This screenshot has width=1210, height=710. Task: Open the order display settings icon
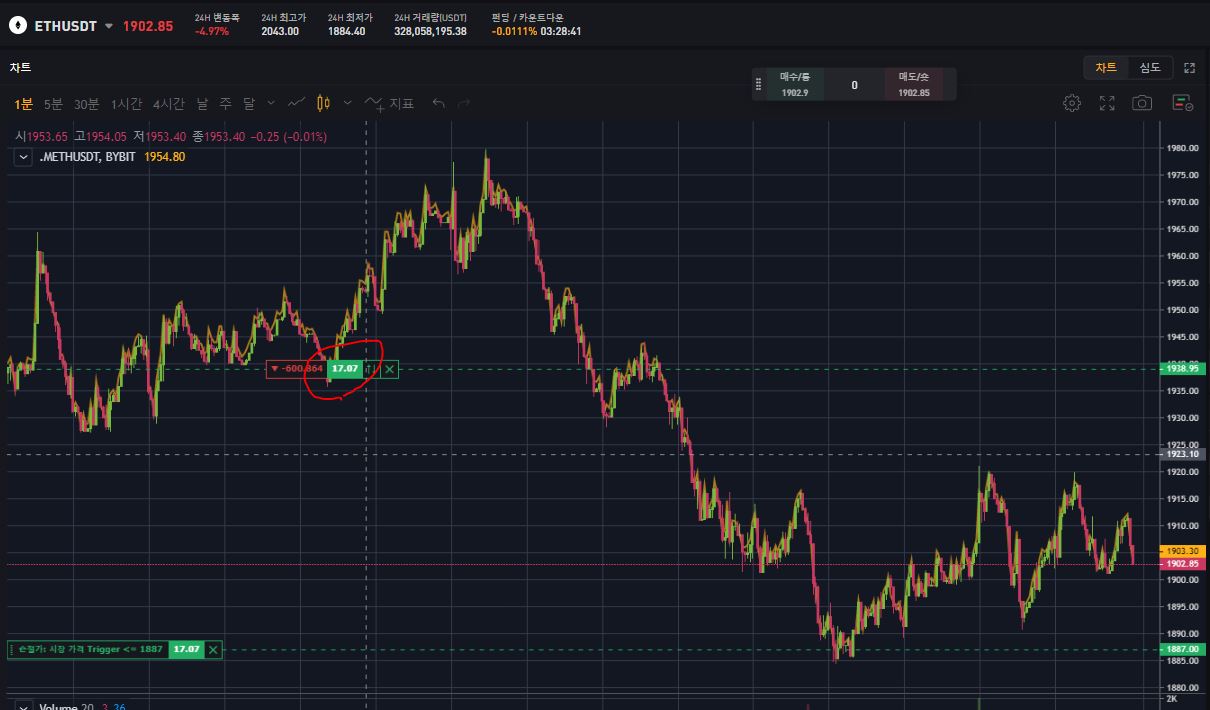(1182, 103)
